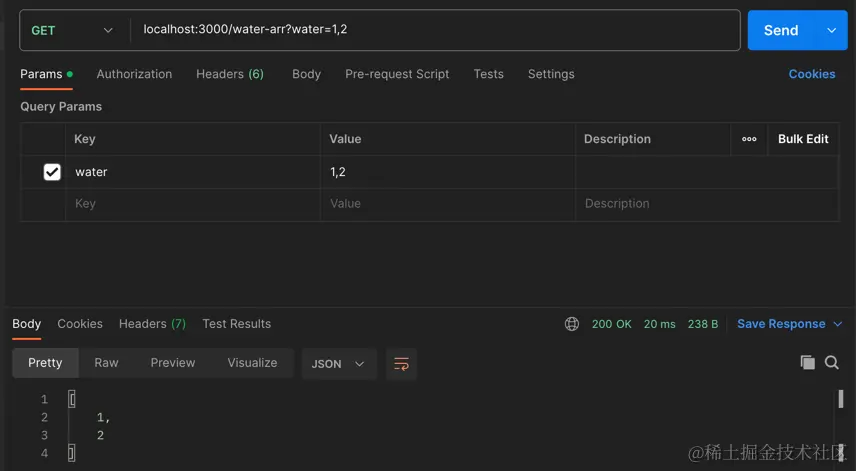Click the request URL input field
The image size is (856, 471).
pyautogui.click(x=435, y=30)
